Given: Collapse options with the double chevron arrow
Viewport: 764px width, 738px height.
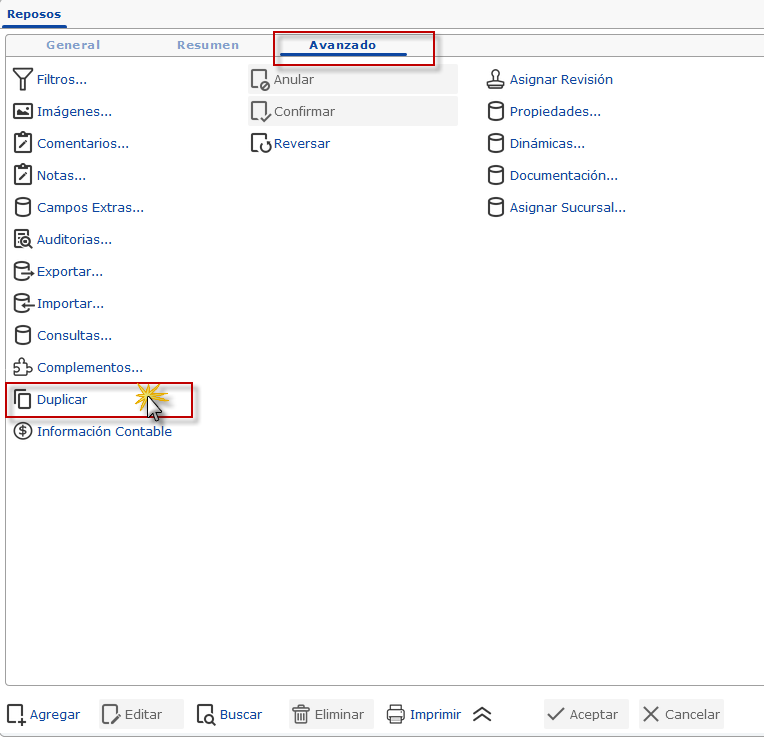Looking at the screenshot, I should [482, 715].
